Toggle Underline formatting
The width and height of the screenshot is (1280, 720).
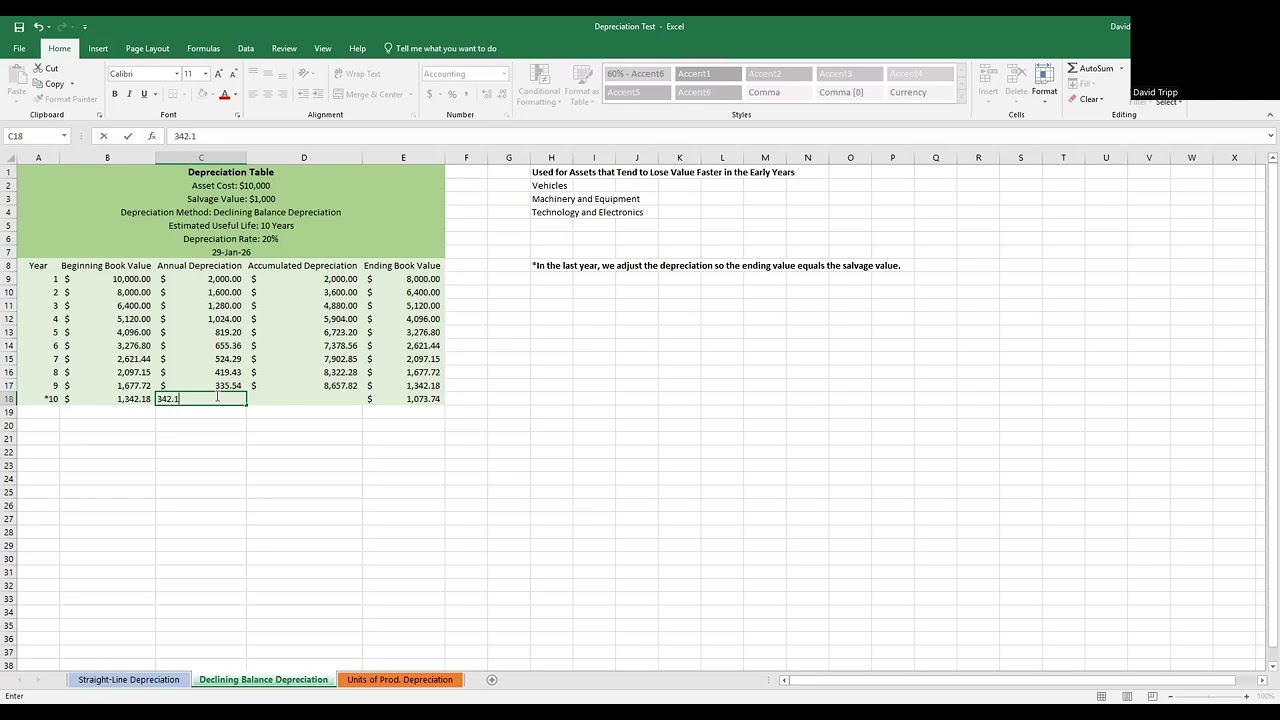point(144,94)
